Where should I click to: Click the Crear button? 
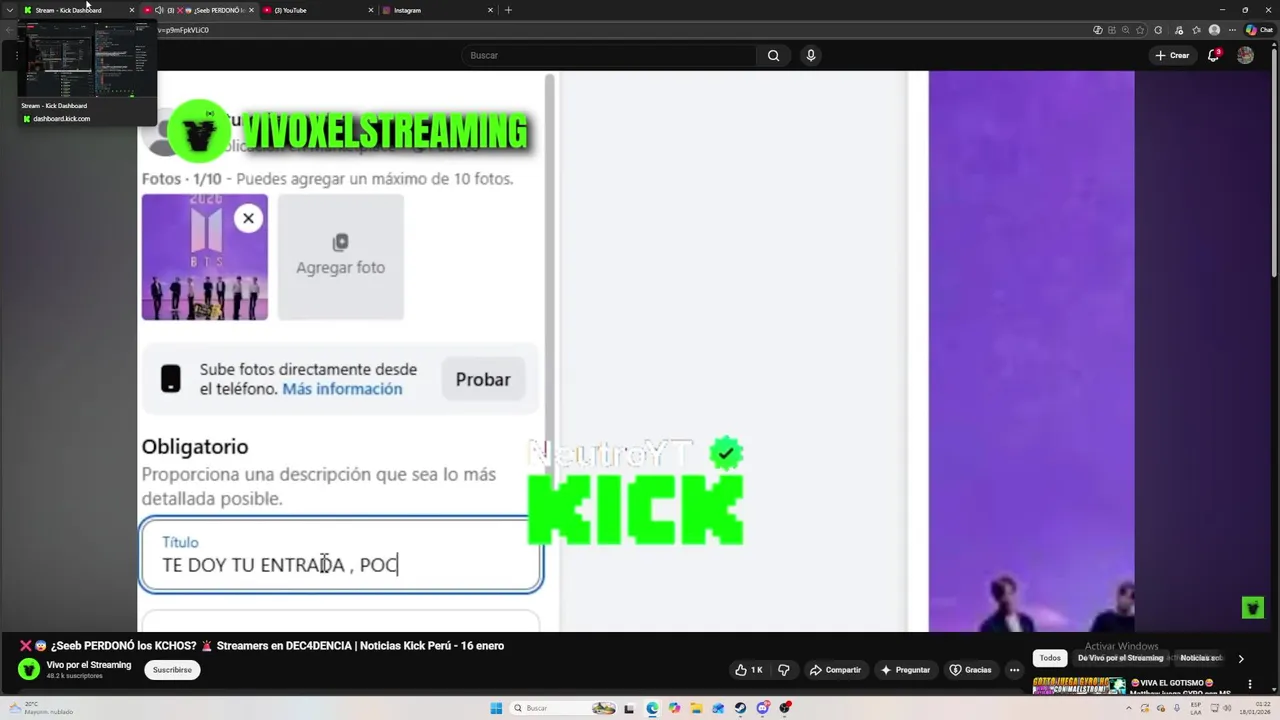tap(1172, 55)
